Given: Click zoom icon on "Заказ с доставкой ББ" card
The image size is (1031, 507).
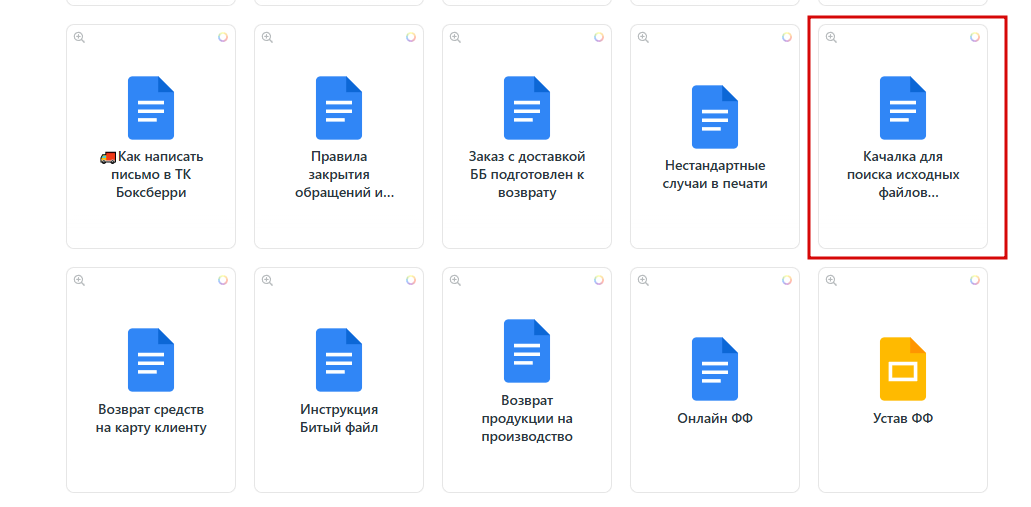Looking at the screenshot, I should tap(455, 37).
